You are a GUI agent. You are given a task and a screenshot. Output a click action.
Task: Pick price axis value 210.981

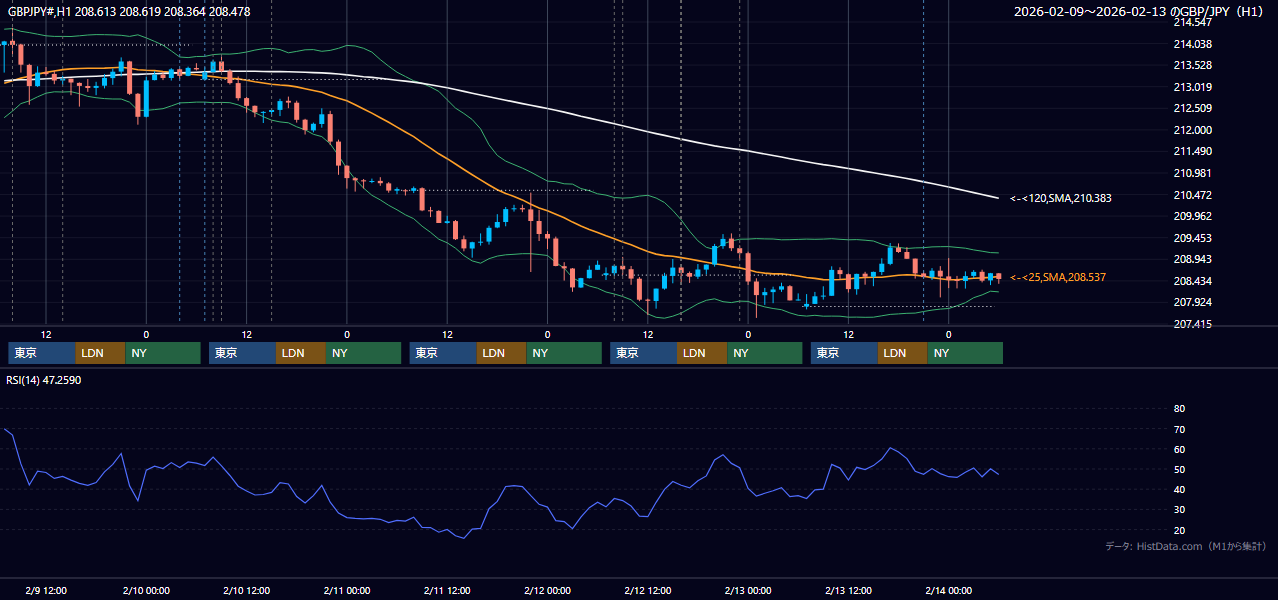click(1192, 173)
